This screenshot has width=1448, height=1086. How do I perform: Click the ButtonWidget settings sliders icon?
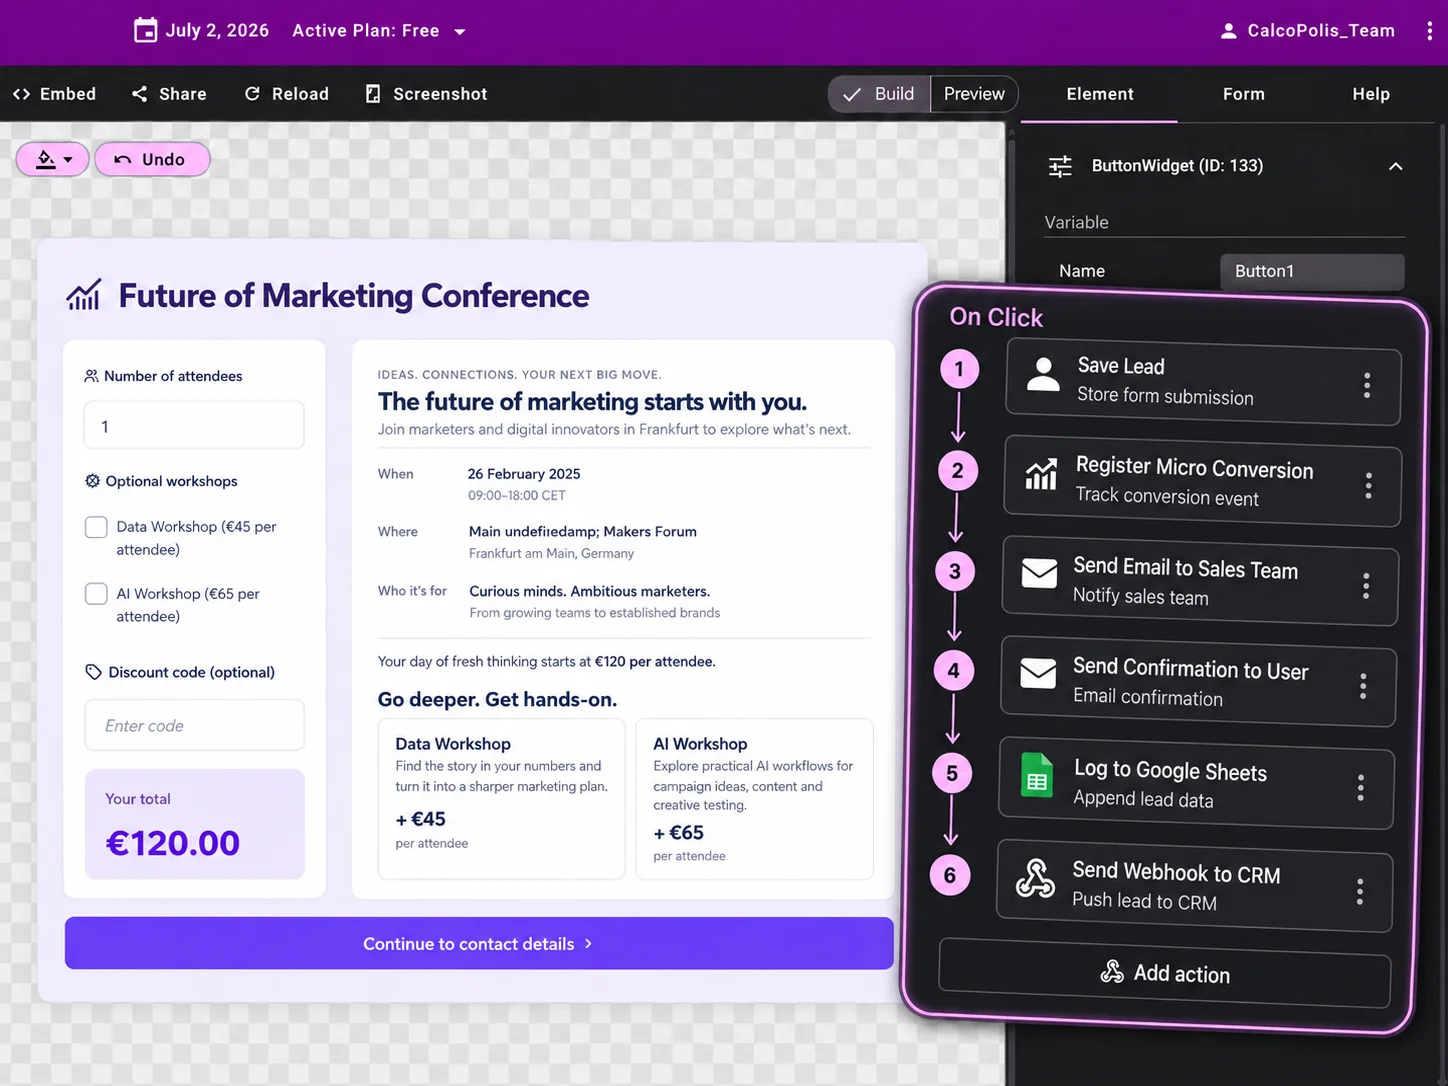(x=1060, y=166)
